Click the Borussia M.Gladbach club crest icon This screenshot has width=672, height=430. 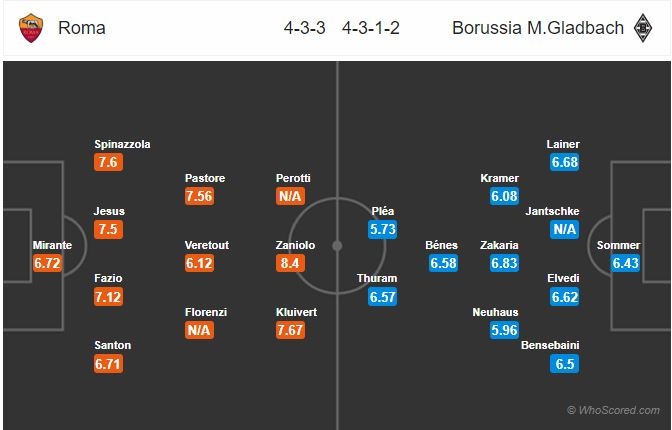642,28
